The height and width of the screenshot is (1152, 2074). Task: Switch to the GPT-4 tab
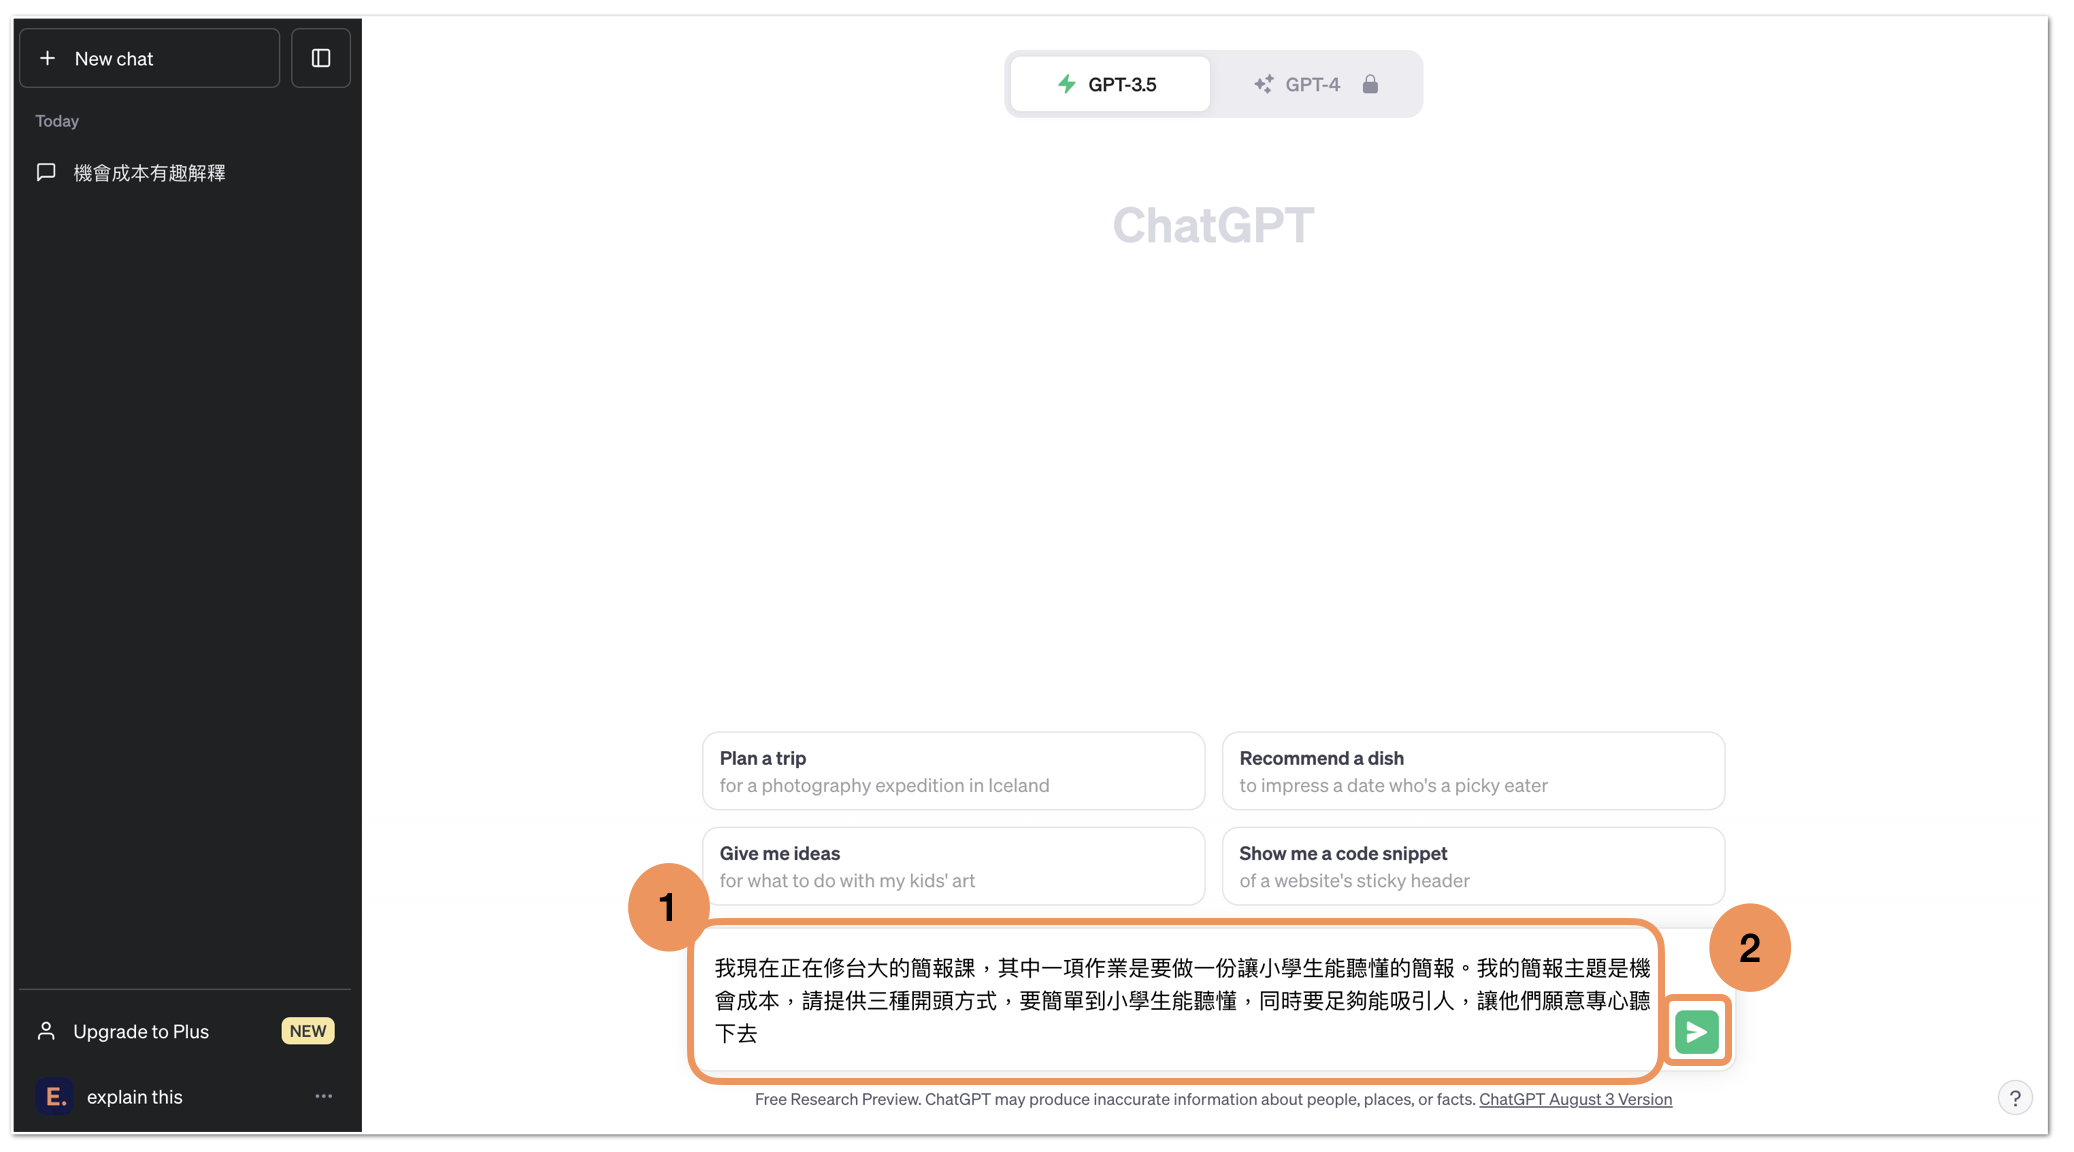(x=1312, y=84)
